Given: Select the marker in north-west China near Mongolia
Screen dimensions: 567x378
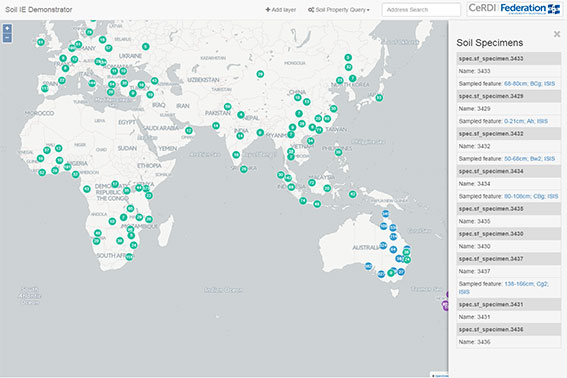Looking at the screenshot, I should click(260, 74).
